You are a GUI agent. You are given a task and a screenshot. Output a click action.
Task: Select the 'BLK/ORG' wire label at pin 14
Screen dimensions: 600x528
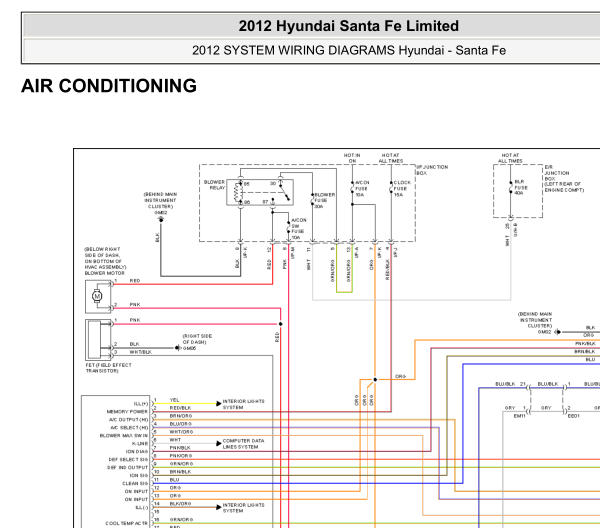coord(180,504)
